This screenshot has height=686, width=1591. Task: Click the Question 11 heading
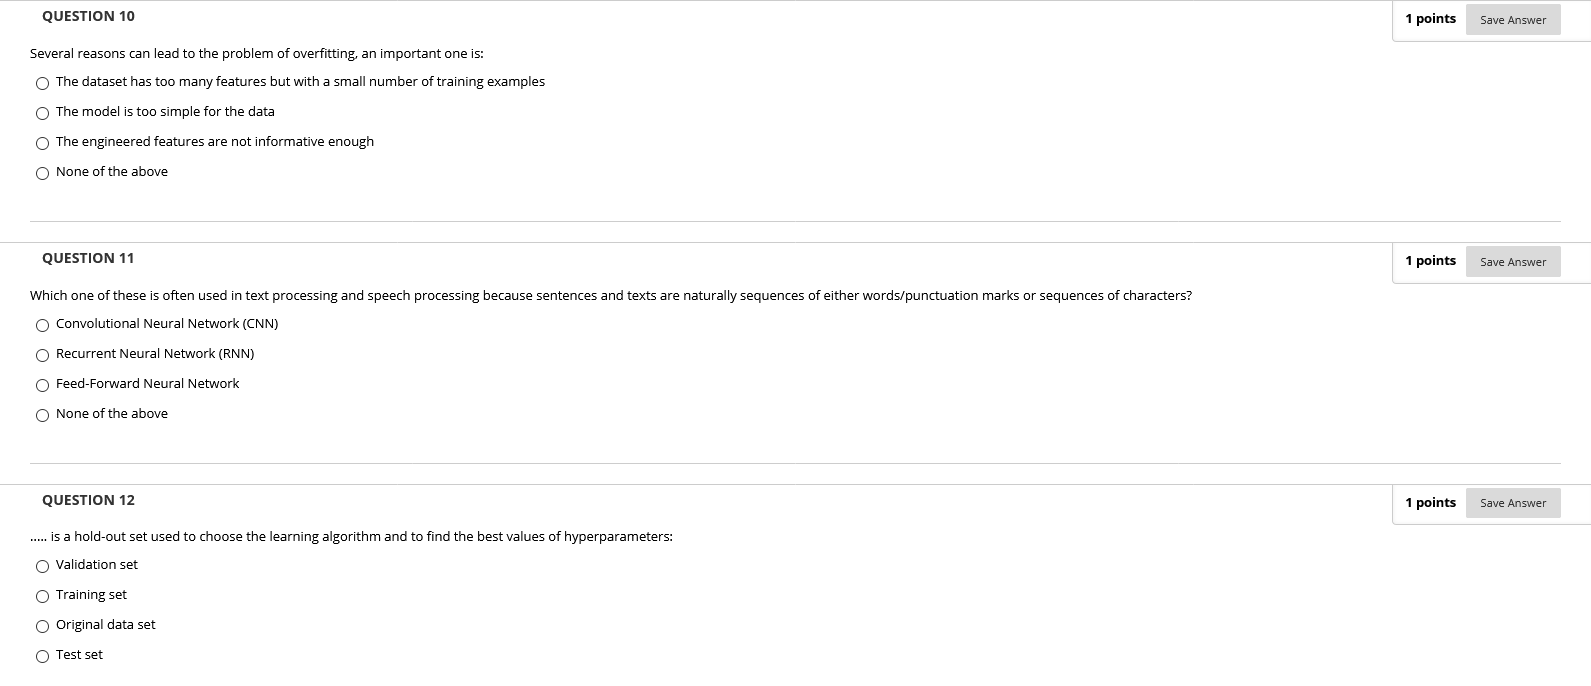click(x=88, y=258)
